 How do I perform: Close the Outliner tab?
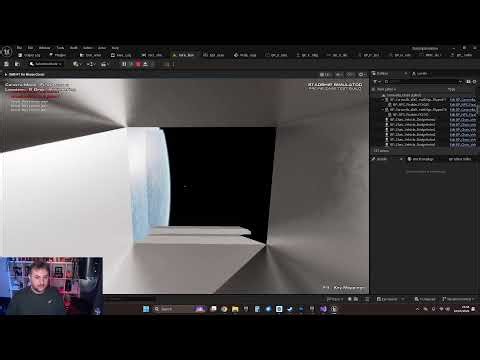coord(406,73)
